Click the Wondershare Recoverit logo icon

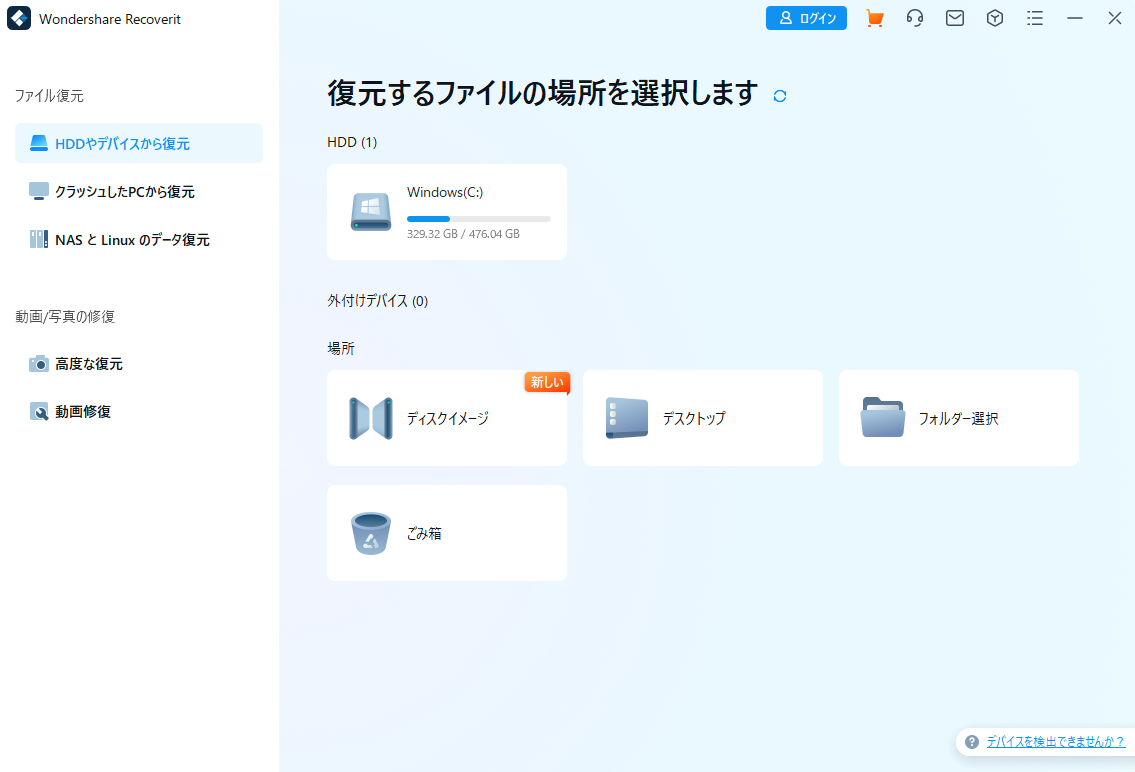point(19,19)
